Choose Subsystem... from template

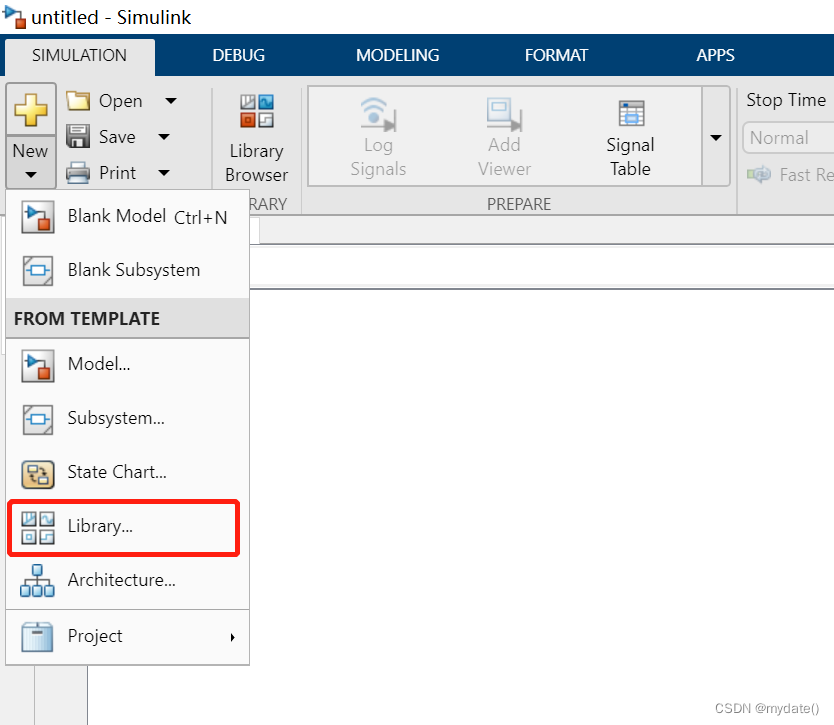click(x=128, y=419)
